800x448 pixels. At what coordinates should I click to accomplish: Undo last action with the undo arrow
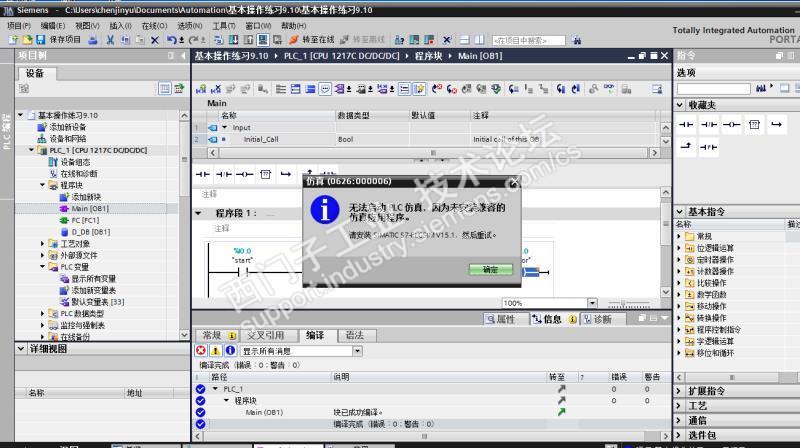[x=172, y=40]
